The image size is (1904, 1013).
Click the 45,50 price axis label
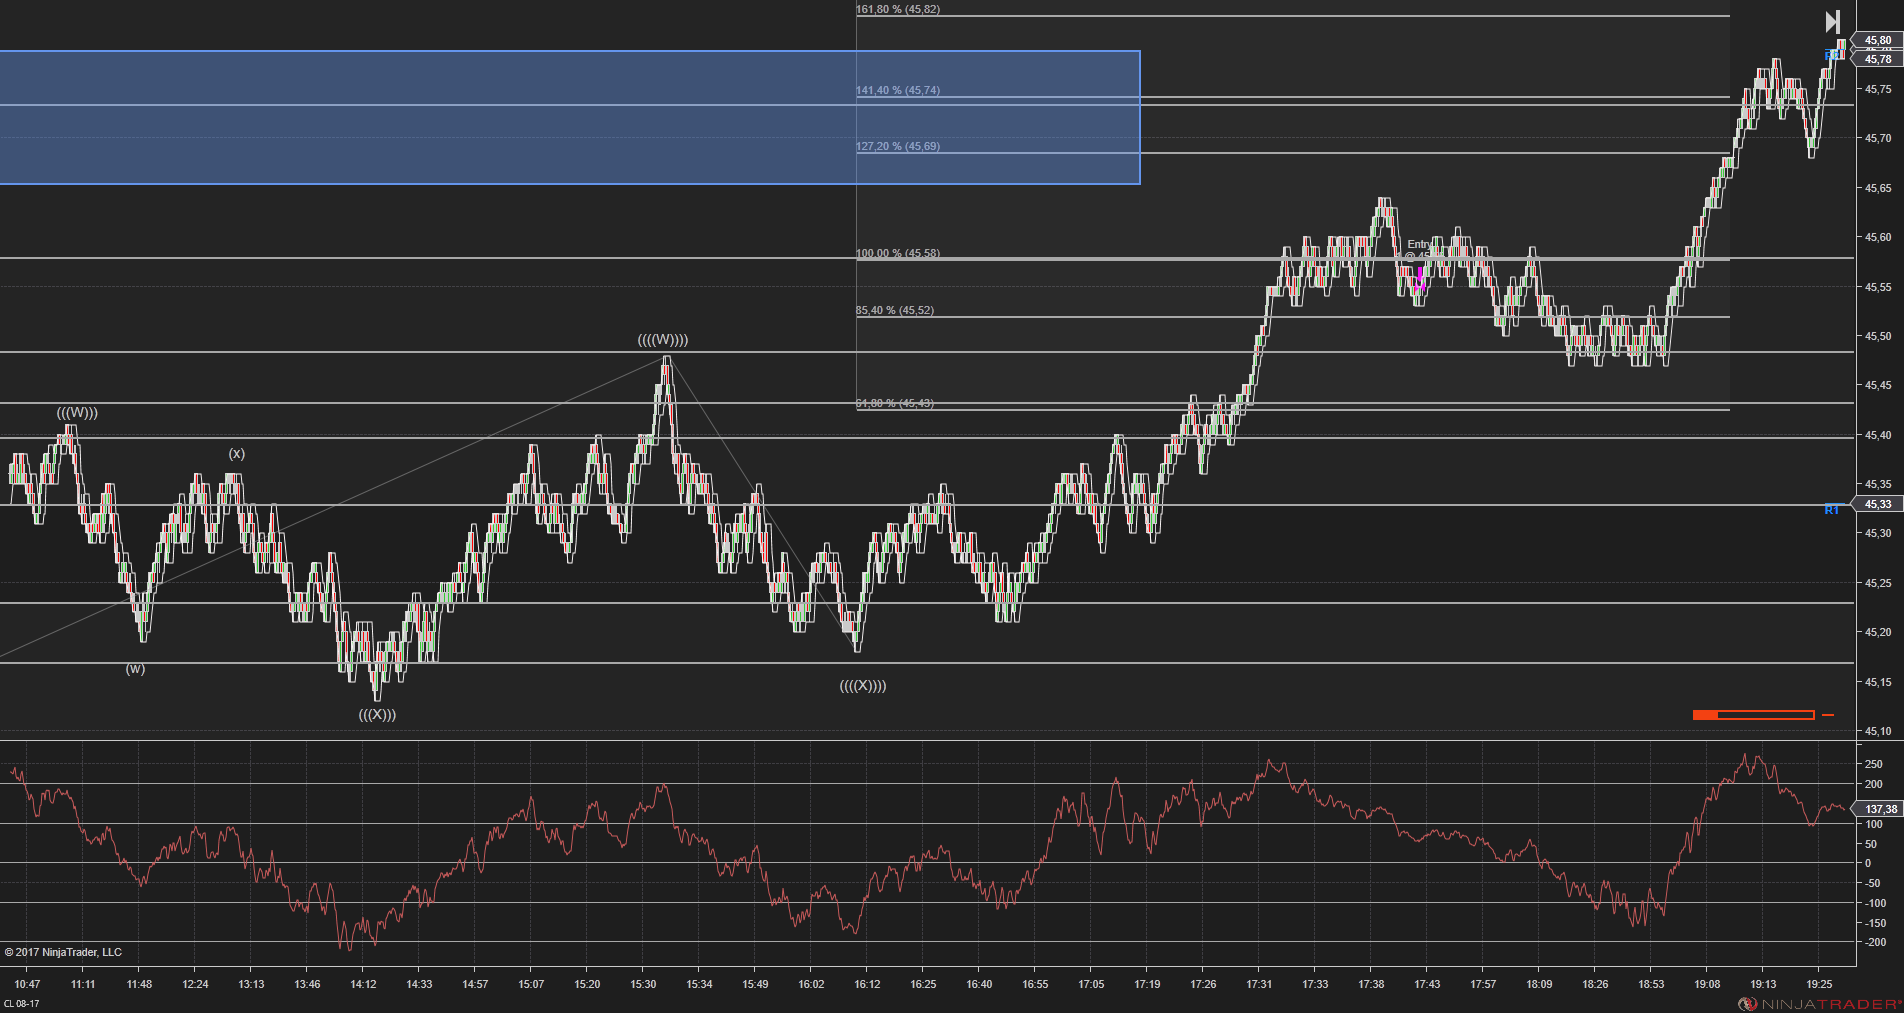click(1878, 336)
